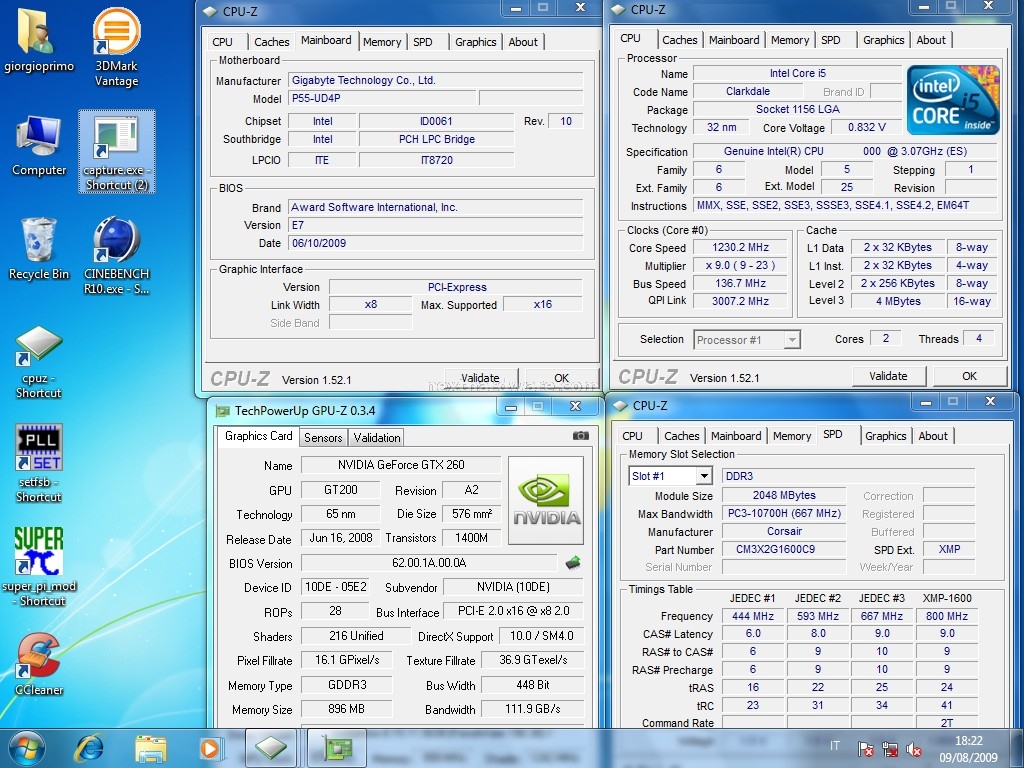Viewport: 1024px width, 768px height.
Task: Open the Validation tab in GPU-Z
Action: coord(377,438)
